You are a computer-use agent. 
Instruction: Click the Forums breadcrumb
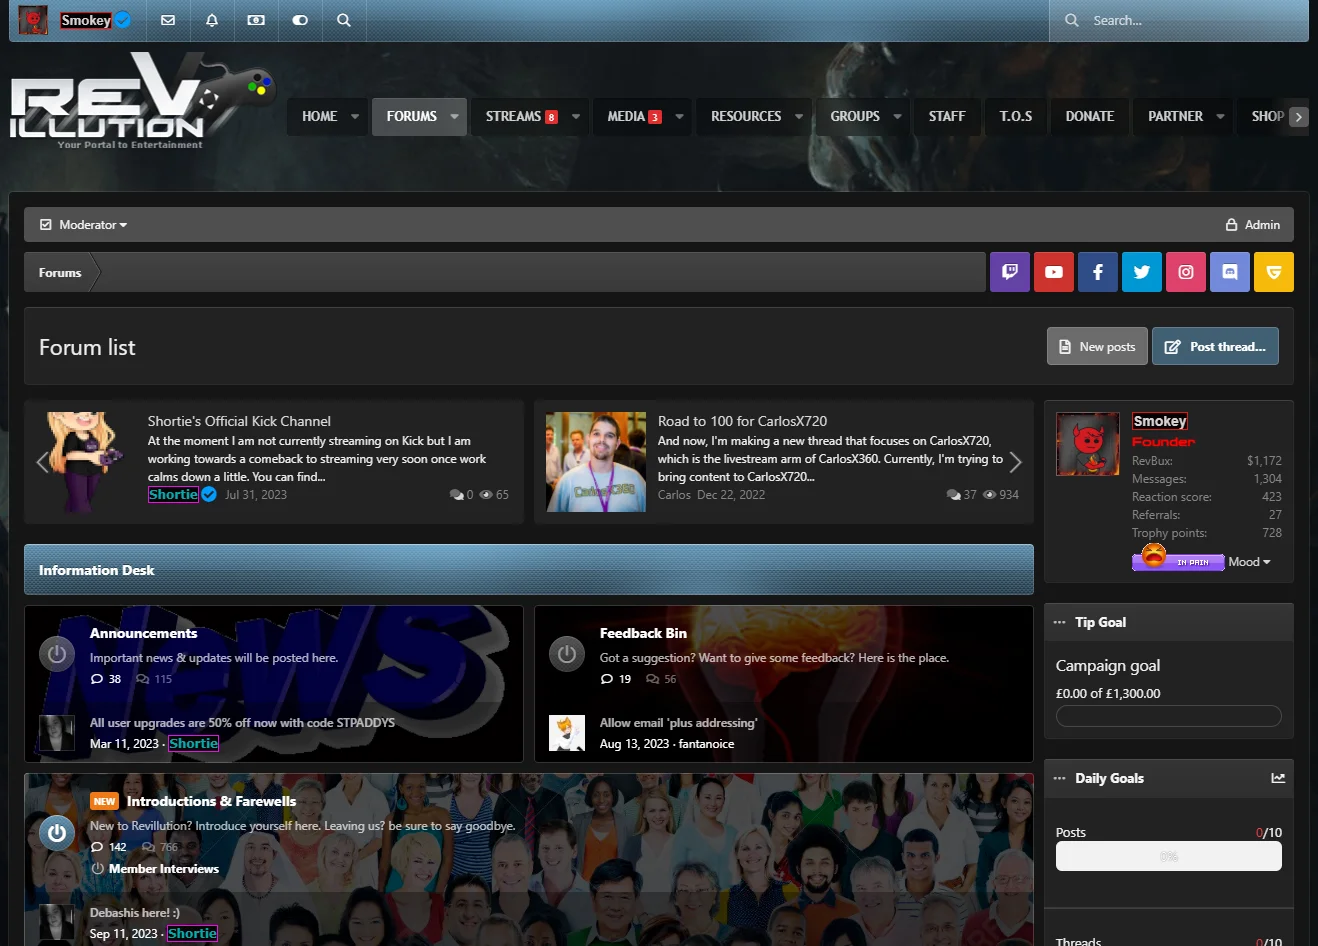[60, 272]
